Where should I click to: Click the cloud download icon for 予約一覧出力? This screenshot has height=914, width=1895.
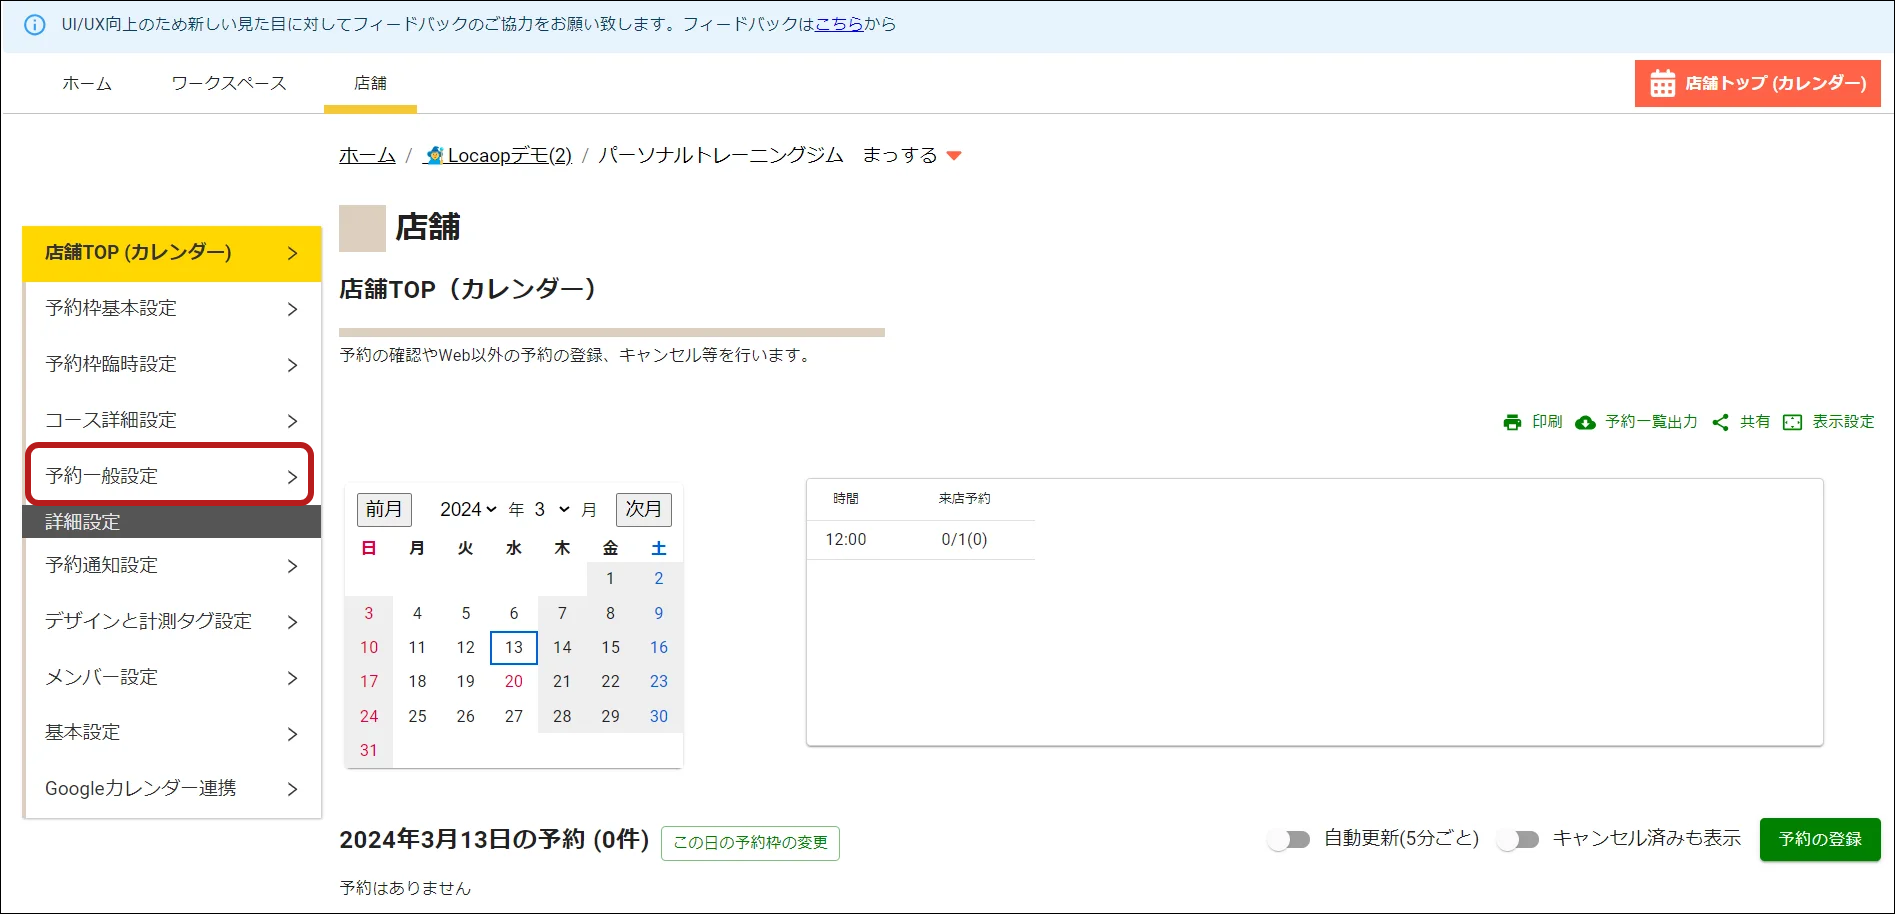point(1585,423)
